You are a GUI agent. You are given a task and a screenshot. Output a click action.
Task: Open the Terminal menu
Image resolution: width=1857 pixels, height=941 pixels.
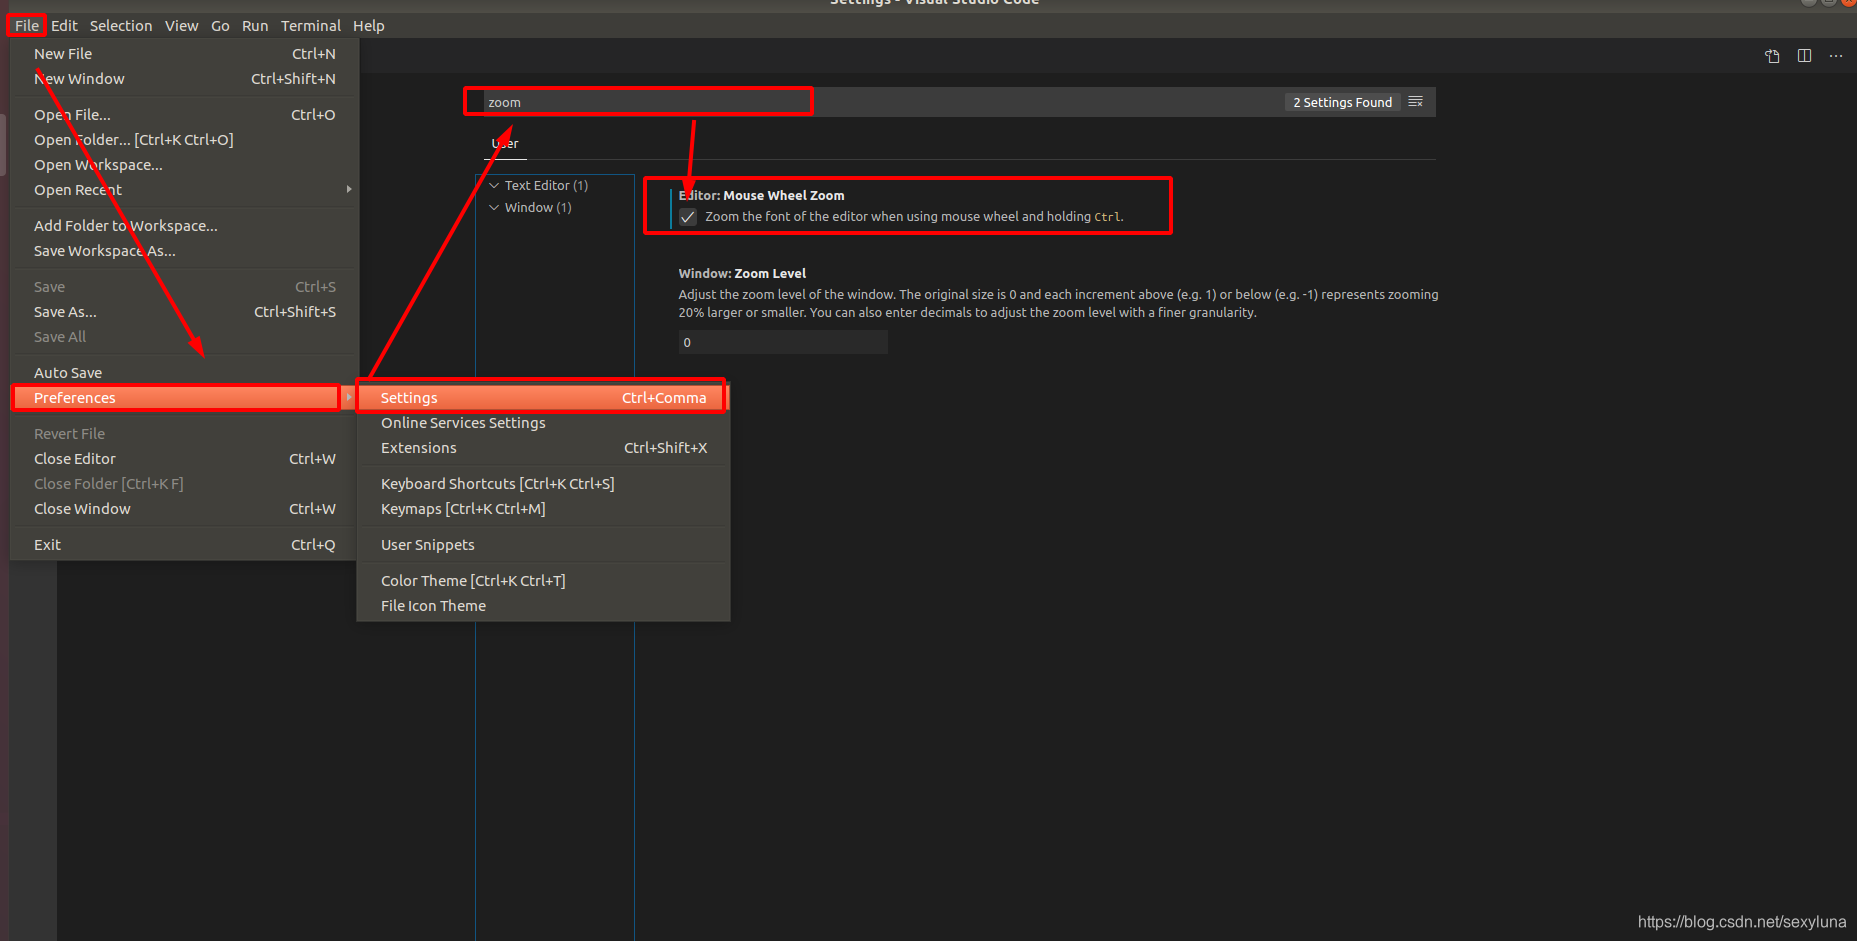[x=310, y=26]
